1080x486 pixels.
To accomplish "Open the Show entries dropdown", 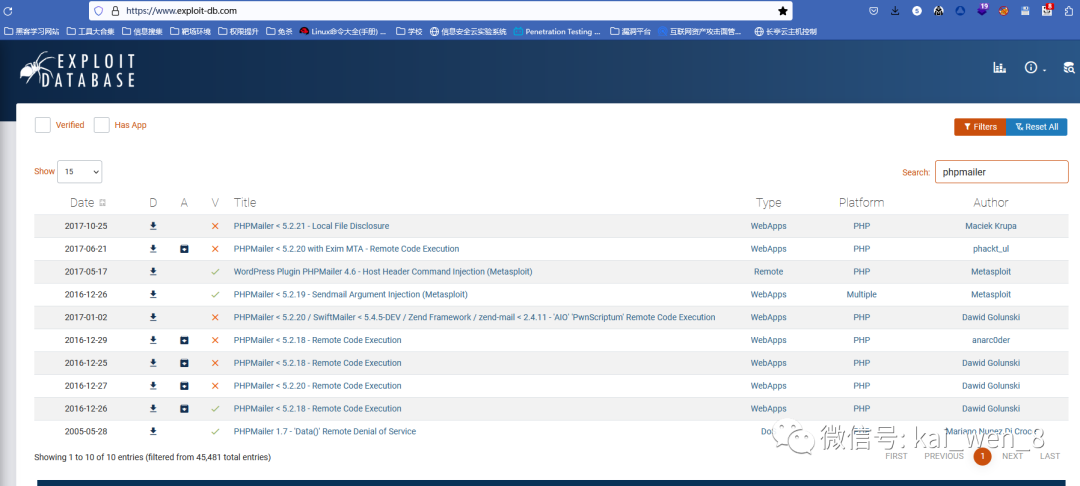I will pyautogui.click(x=79, y=171).
